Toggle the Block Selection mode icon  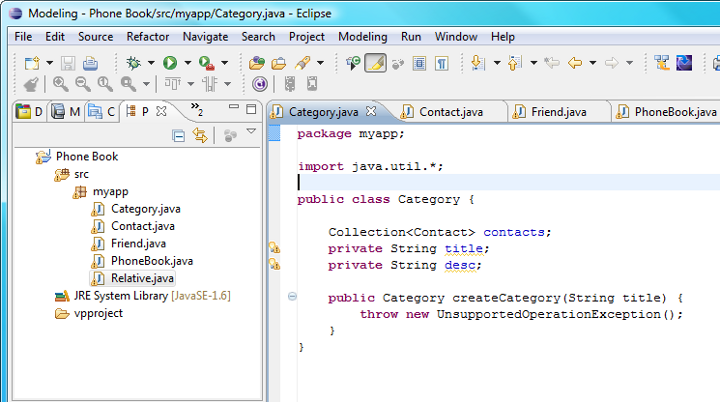pos(419,63)
